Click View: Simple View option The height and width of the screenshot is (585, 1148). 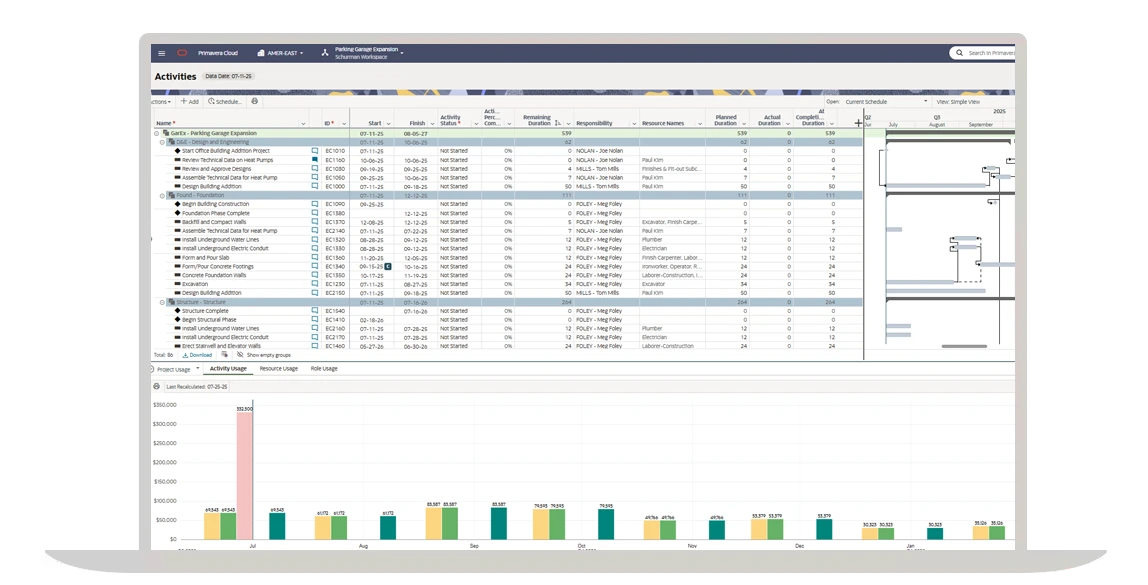pos(958,100)
